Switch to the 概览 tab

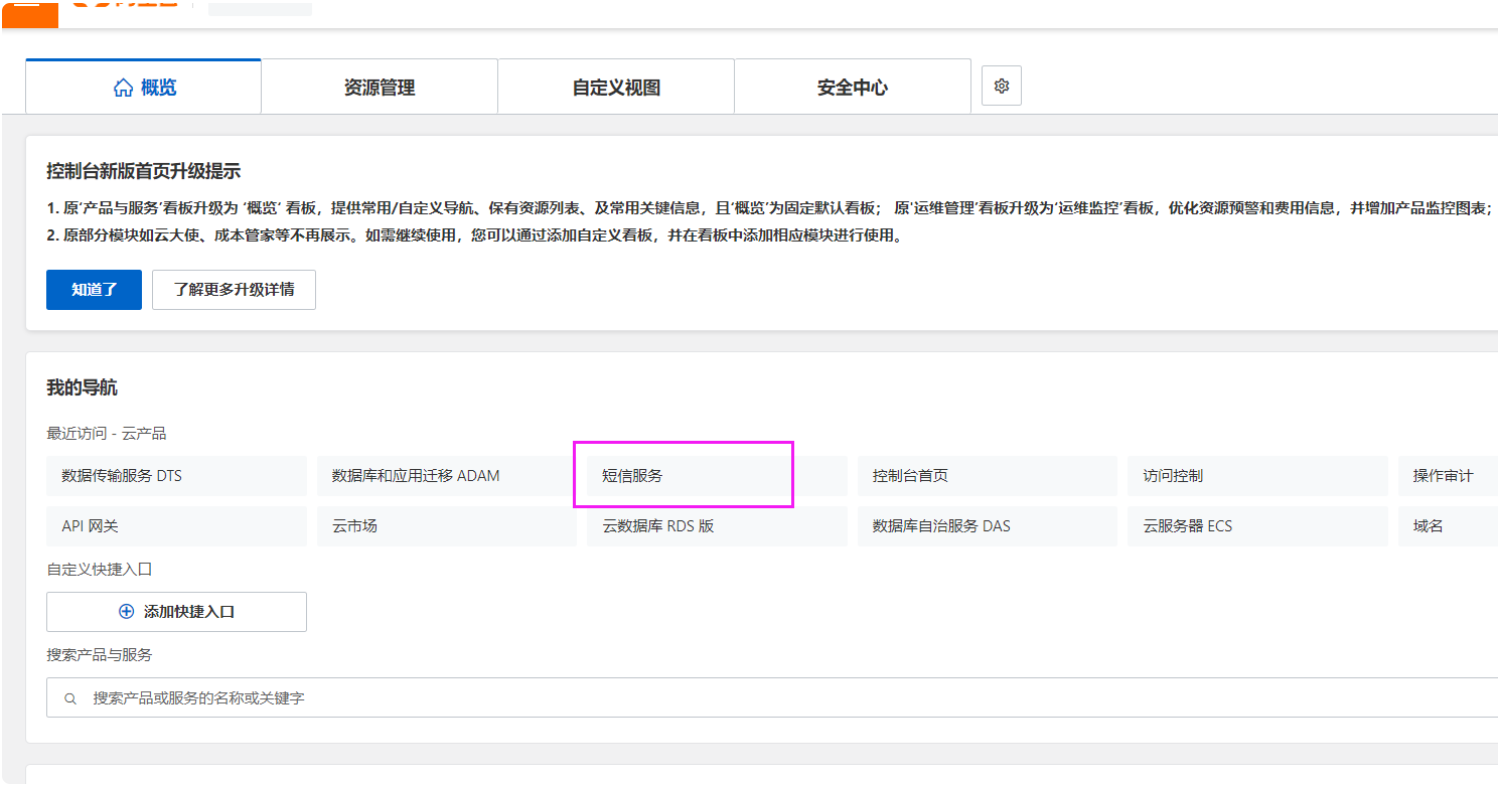144,87
